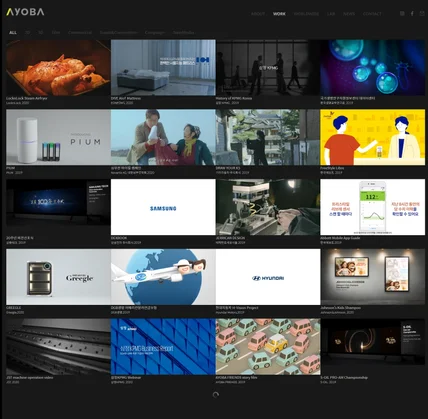Open the white SAMSUNG logo thumbnail
This screenshot has width=428, height=419.
[x=163, y=207]
